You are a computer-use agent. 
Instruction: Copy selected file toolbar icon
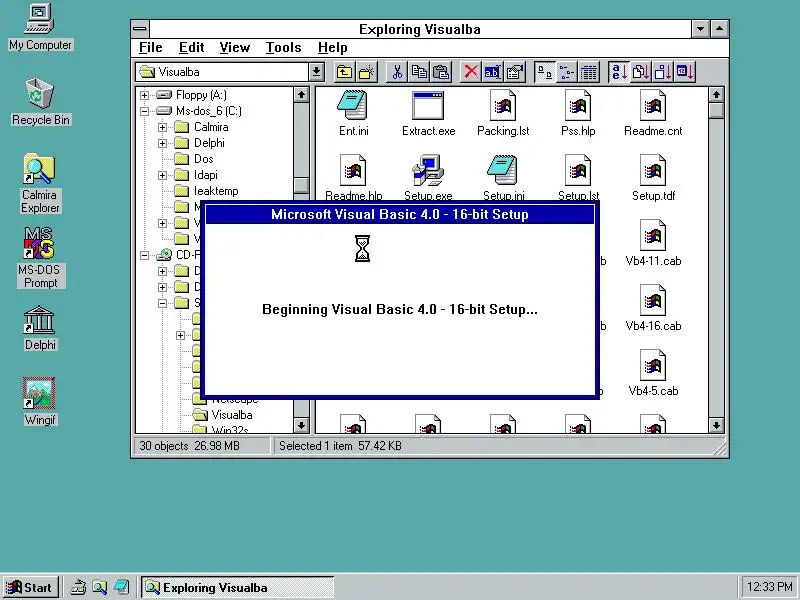click(x=419, y=72)
